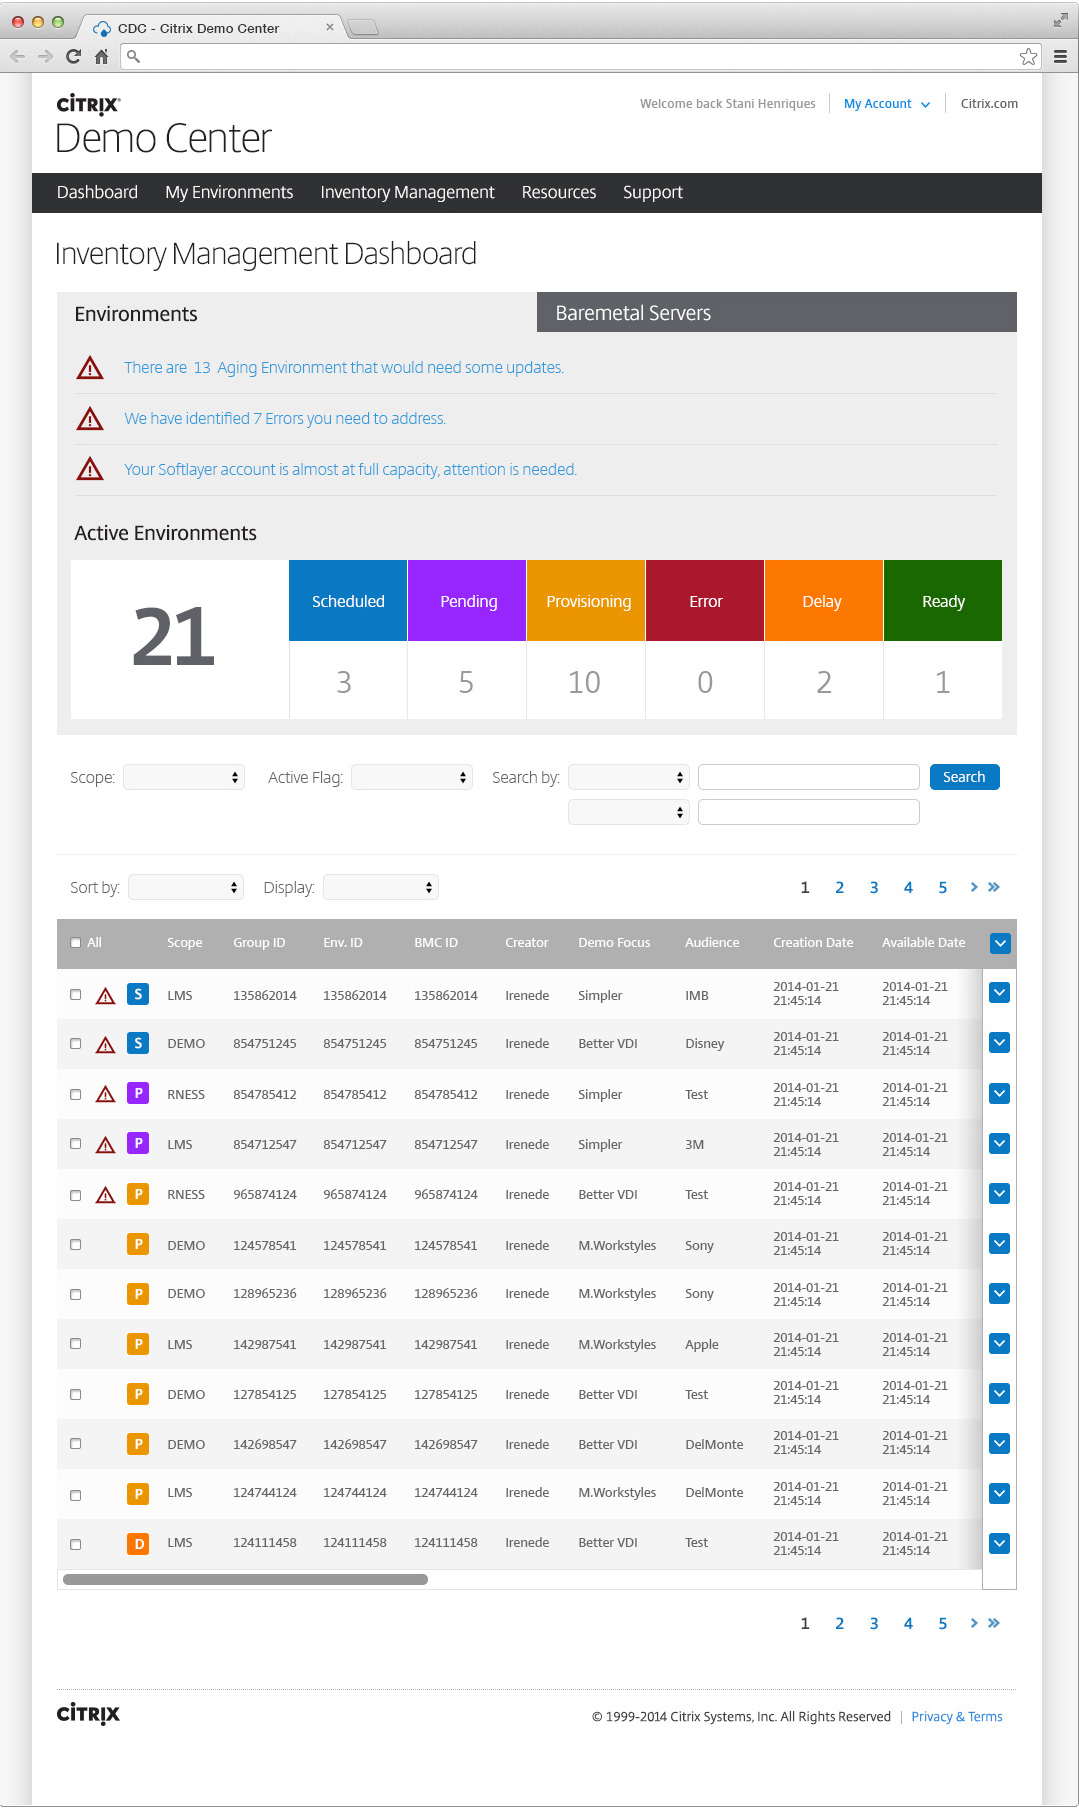Click blue S status badge in row 135862014
The image size is (1079, 1810).
click(x=138, y=994)
